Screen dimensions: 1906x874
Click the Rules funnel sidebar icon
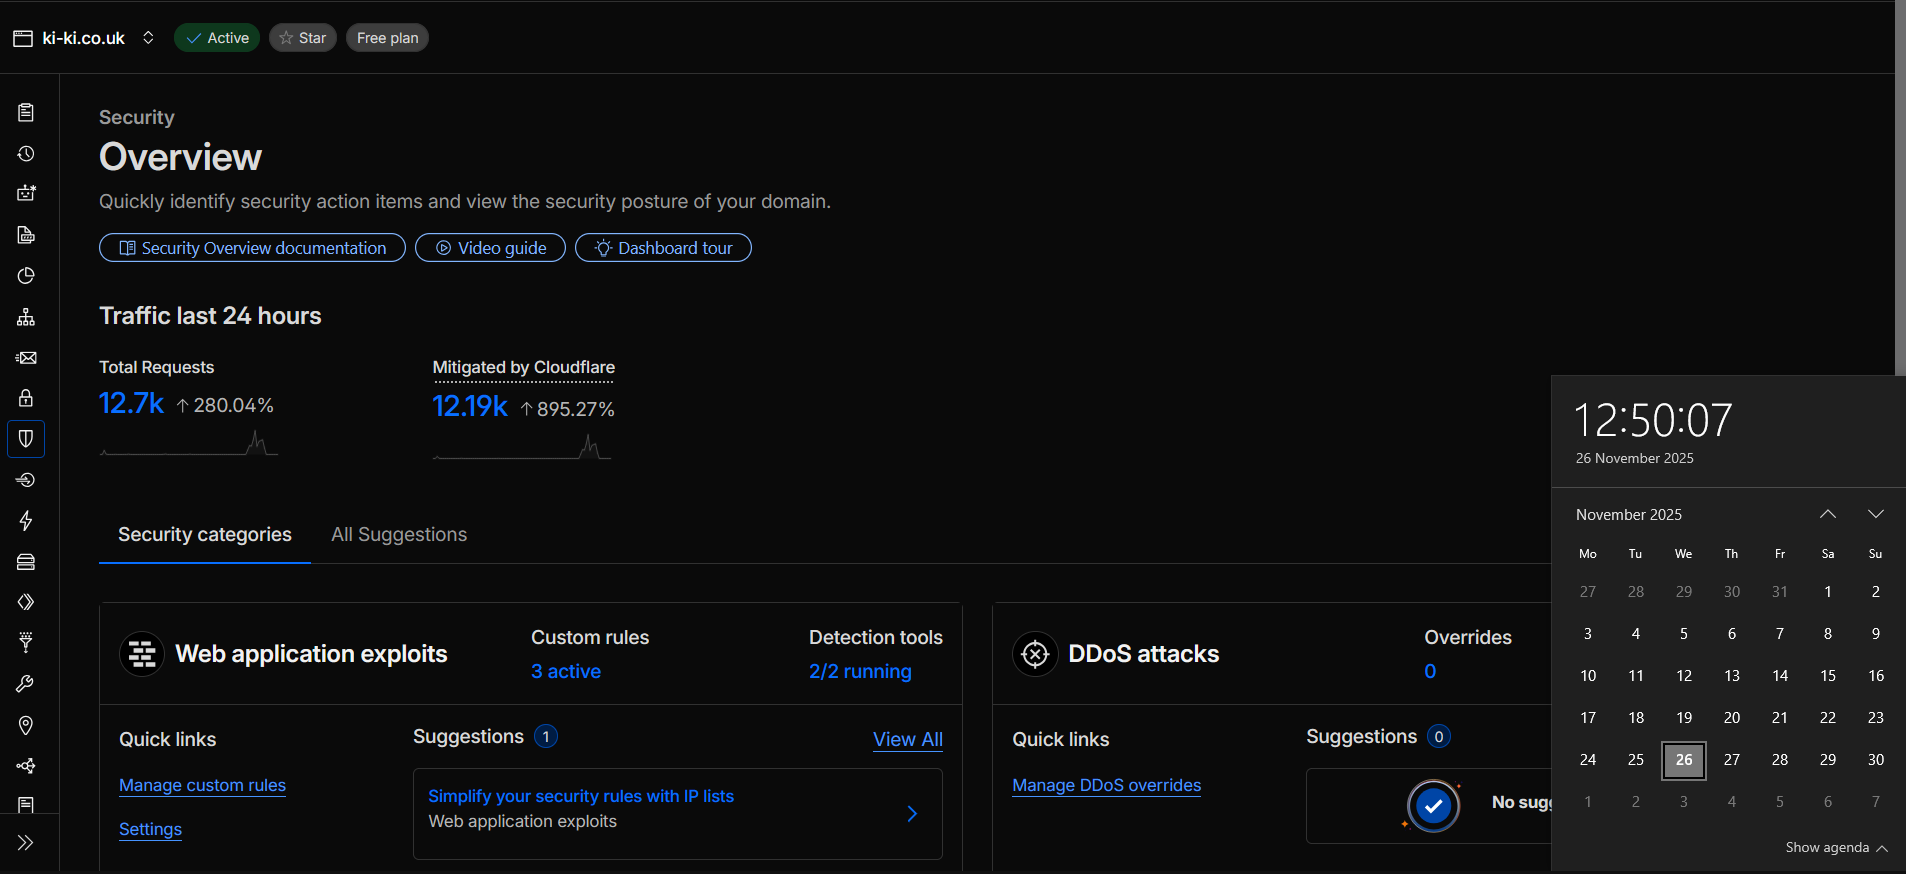tap(26, 643)
